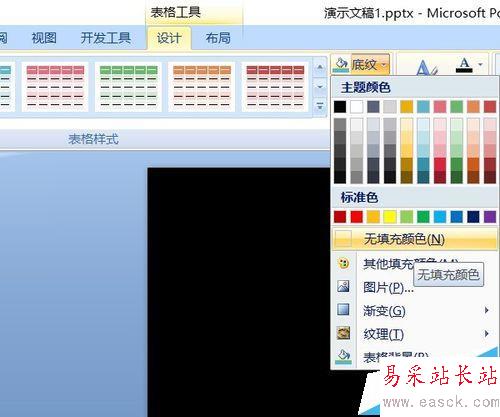500x417 pixels.
Task: Pick teal blue theme color swatch
Action: click(423, 107)
